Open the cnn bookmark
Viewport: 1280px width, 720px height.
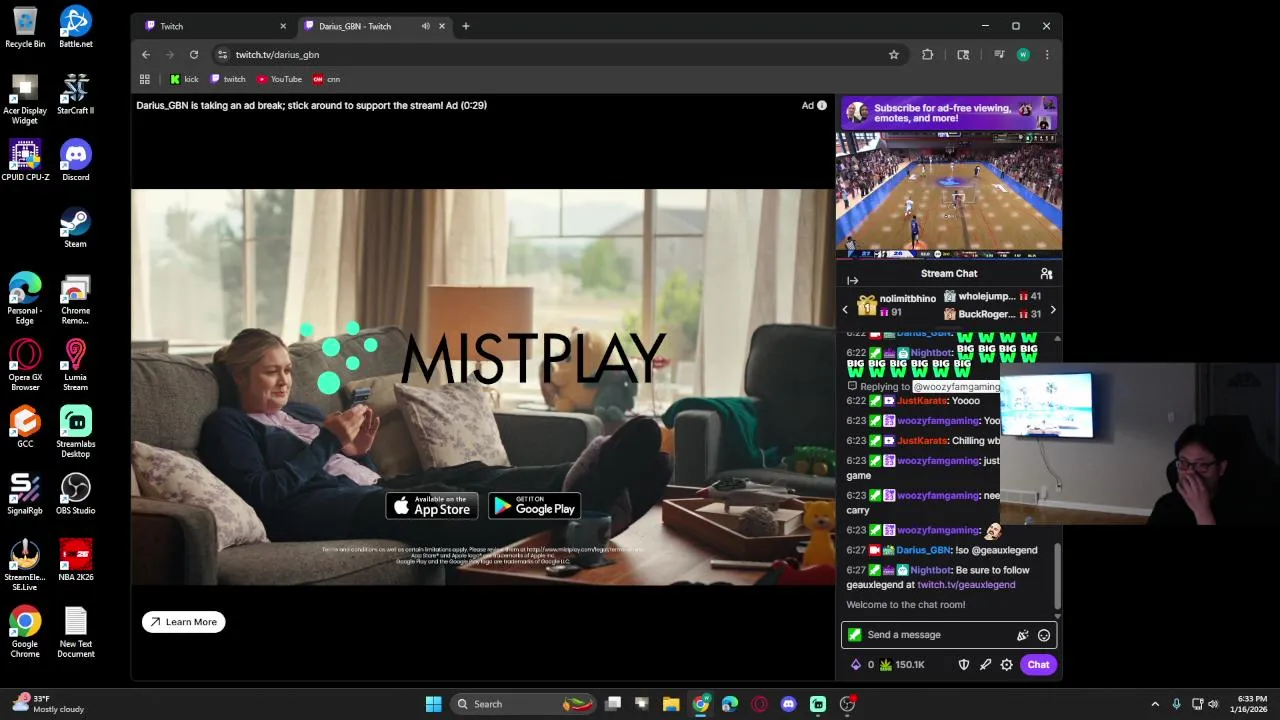(327, 79)
